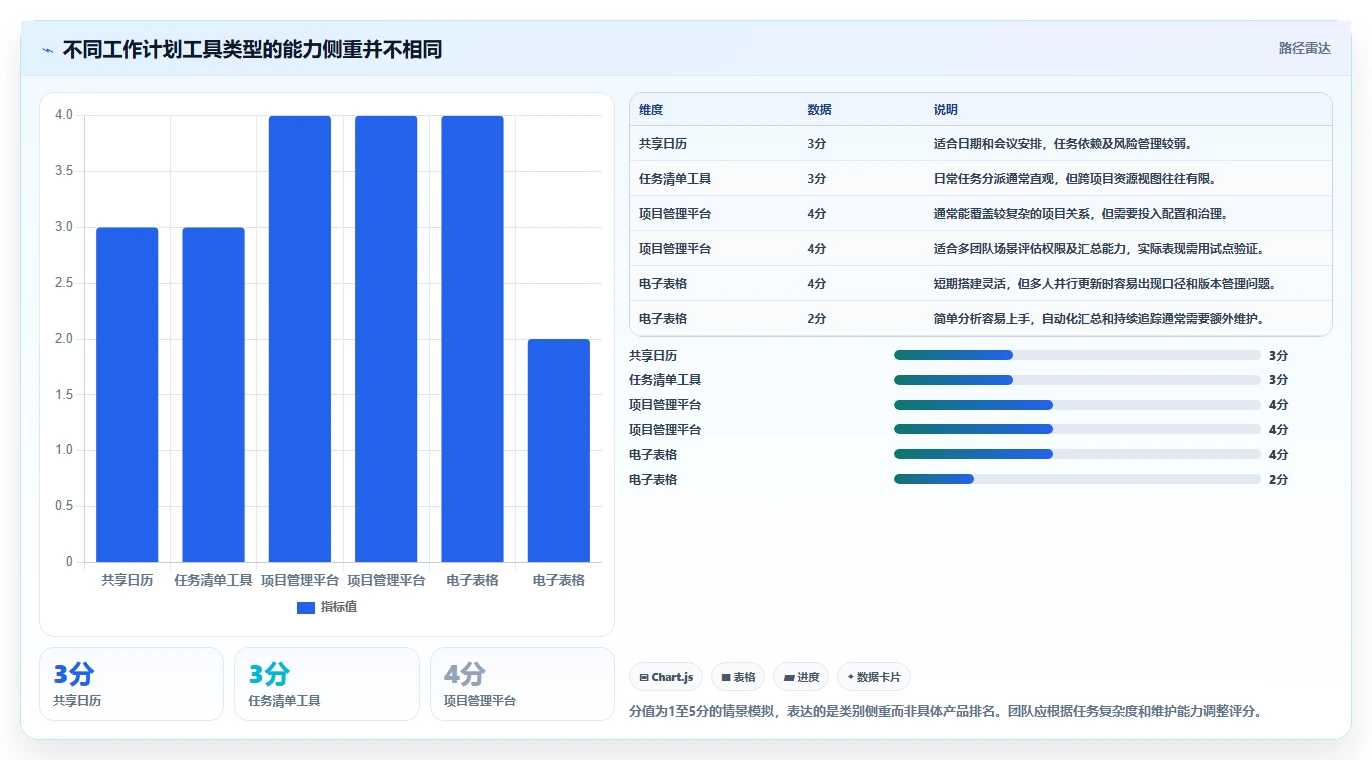
Task: Click the 任务清单工具 progress bar showing 3分
Action: (x=1077, y=380)
